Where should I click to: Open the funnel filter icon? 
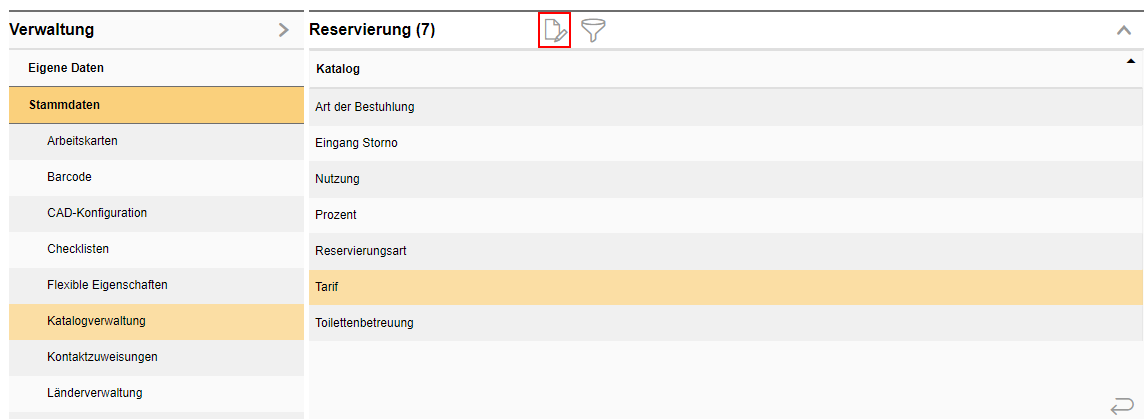click(x=593, y=30)
